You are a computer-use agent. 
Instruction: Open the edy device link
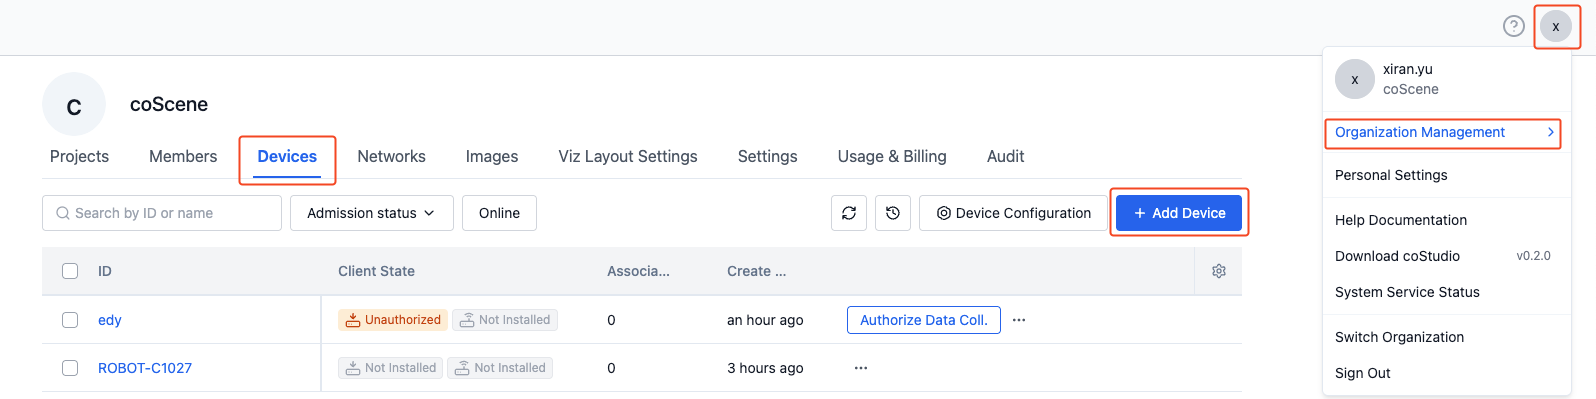point(110,320)
